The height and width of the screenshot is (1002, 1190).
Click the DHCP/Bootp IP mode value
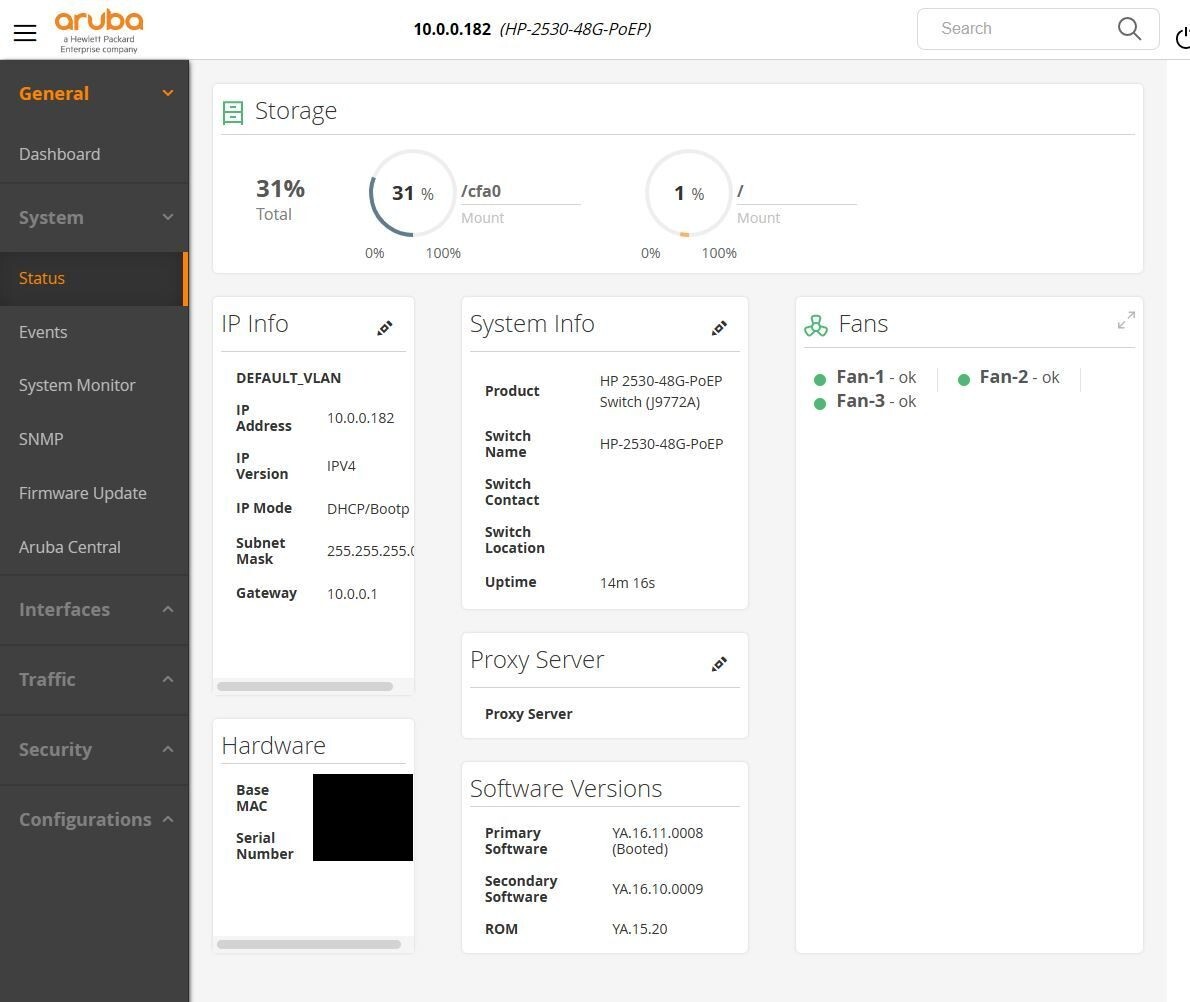tap(368, 509)
